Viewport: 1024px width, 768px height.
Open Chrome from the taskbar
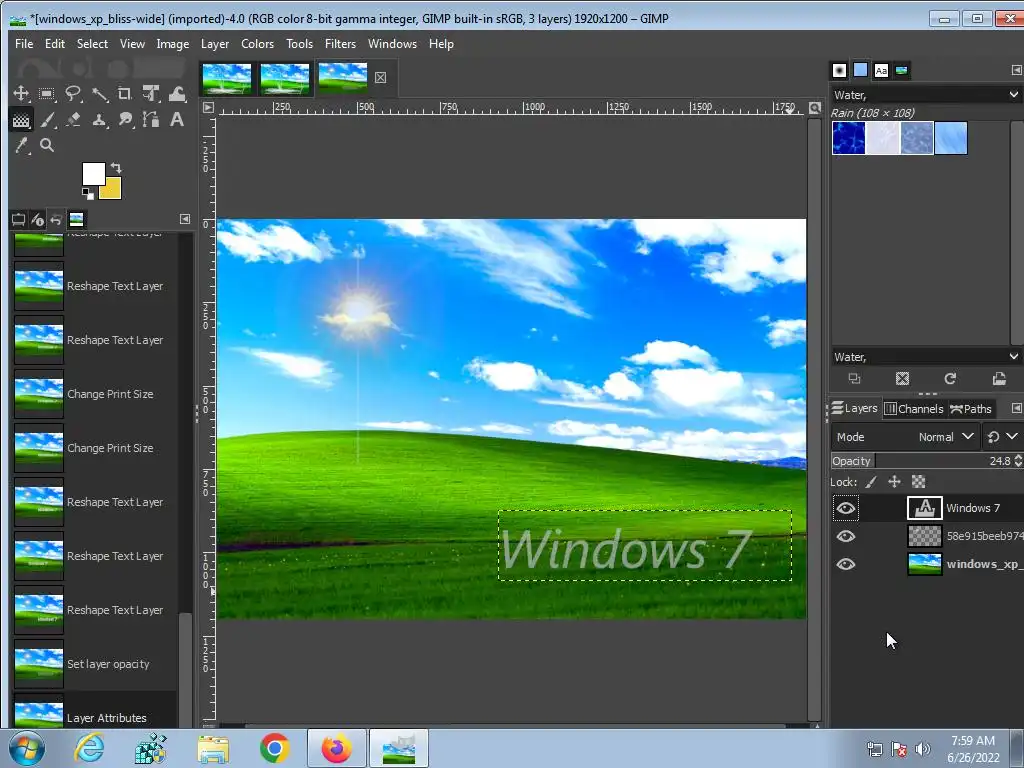275,748
